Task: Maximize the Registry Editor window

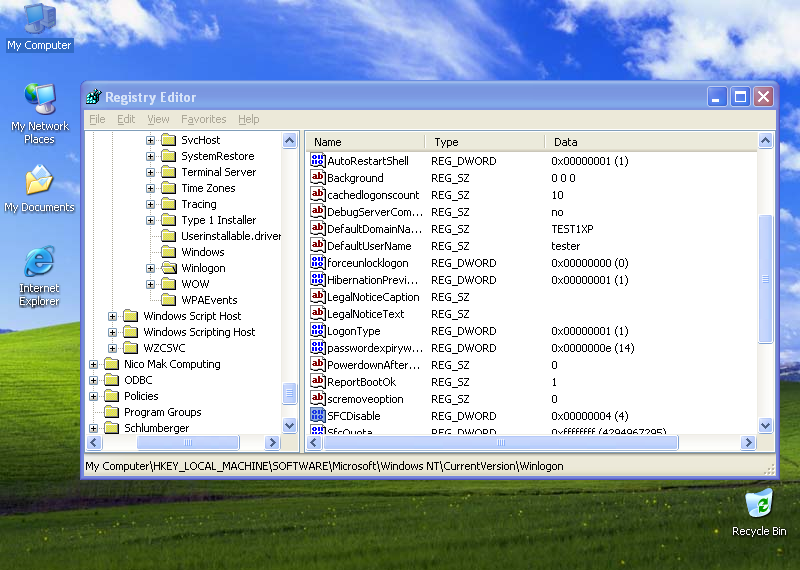Action: [x=740, y=96]
